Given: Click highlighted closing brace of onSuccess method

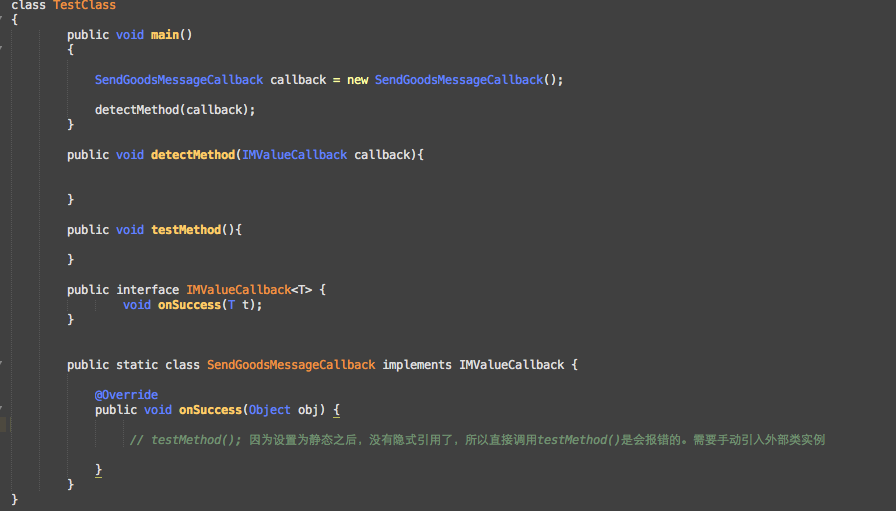Looking at the screenshot, I should (x=98, y=470).
